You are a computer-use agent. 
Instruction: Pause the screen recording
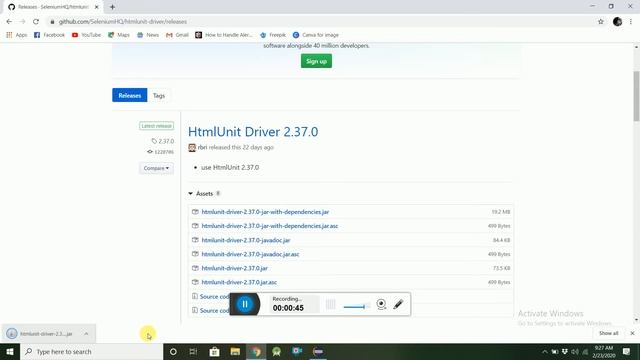point(245,304)
